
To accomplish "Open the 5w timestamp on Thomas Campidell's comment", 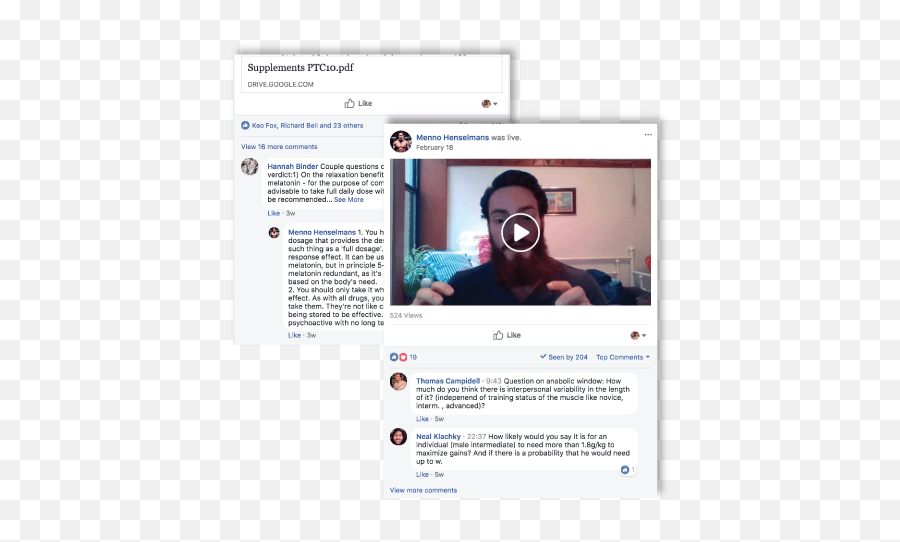I will coord(439,419).
